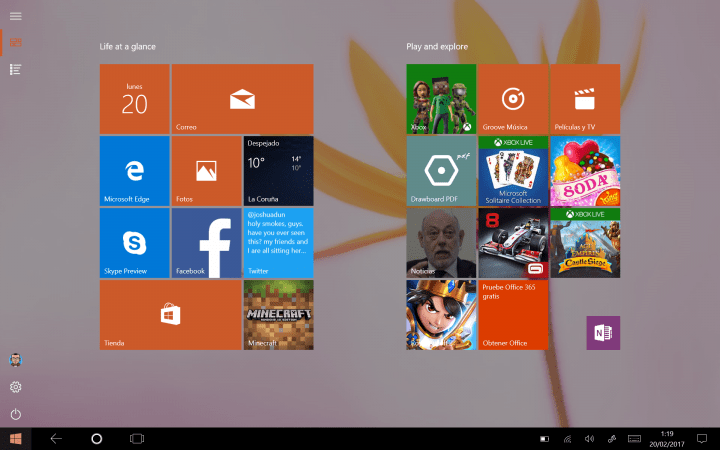
Task: Open the touch keyboard icon
Action: pyautogui.click(x=635, y=439)
